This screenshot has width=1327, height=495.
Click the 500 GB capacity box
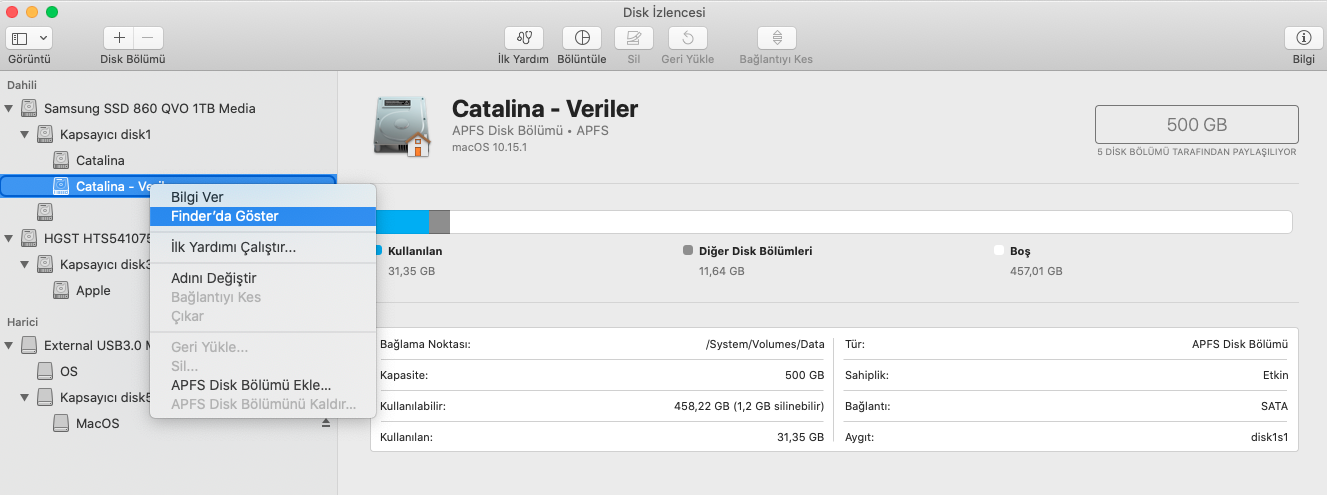click(x=1197, y=125)
